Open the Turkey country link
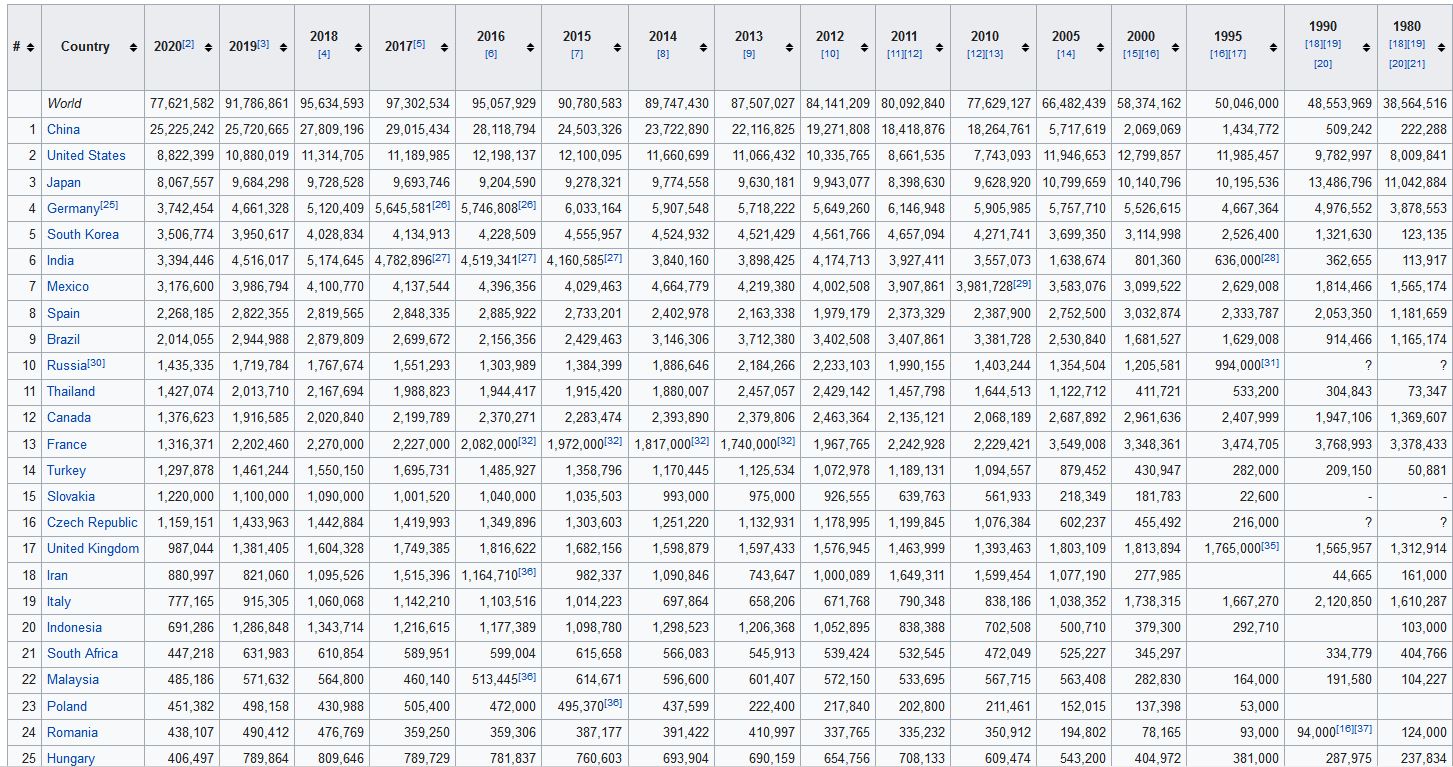Viewport: 1453px width, 767px height. [67, 470]
